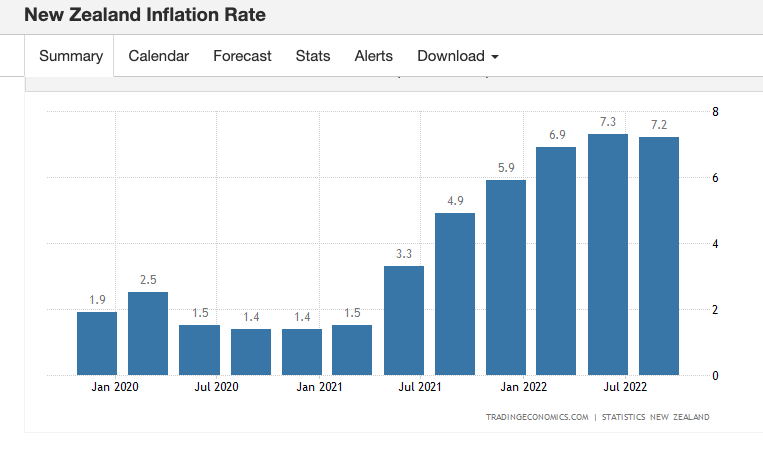Click the 2.5 inflation bar

(148, 333)
